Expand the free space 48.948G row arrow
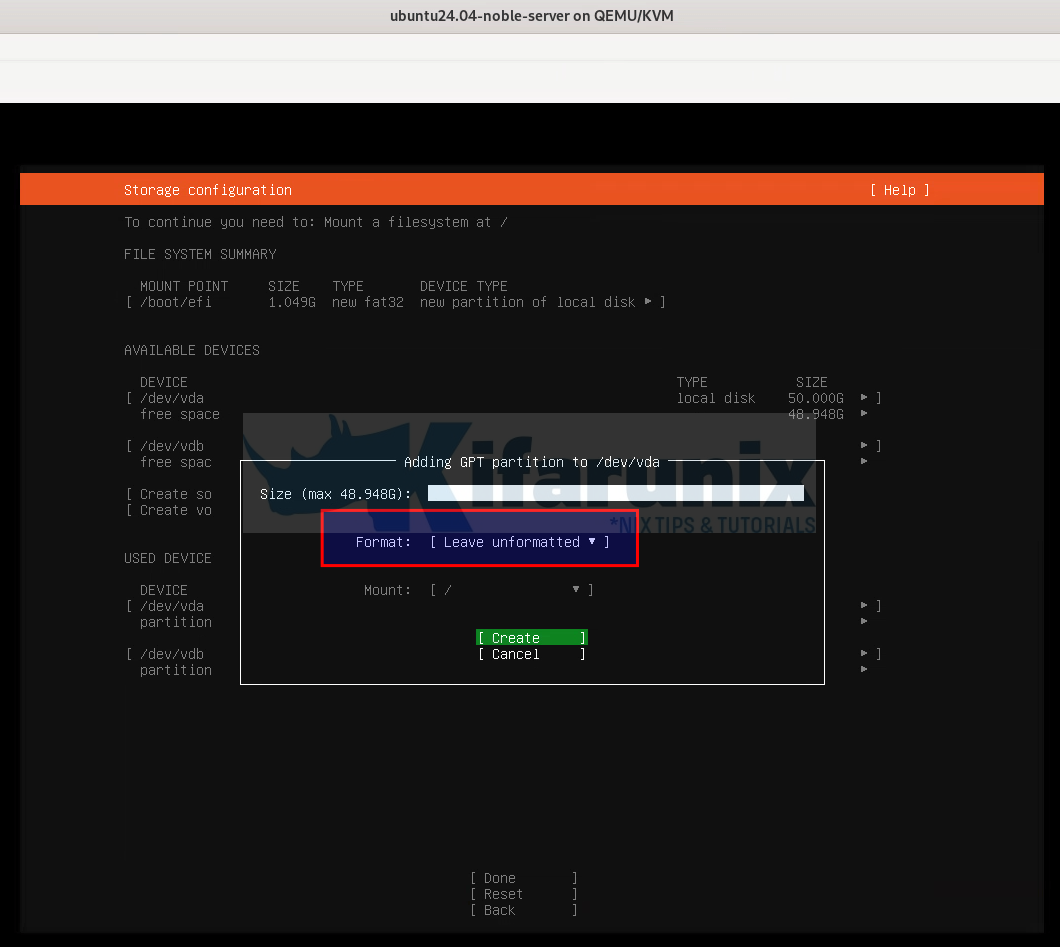The image size is (1060, 947). pos(864,413)
